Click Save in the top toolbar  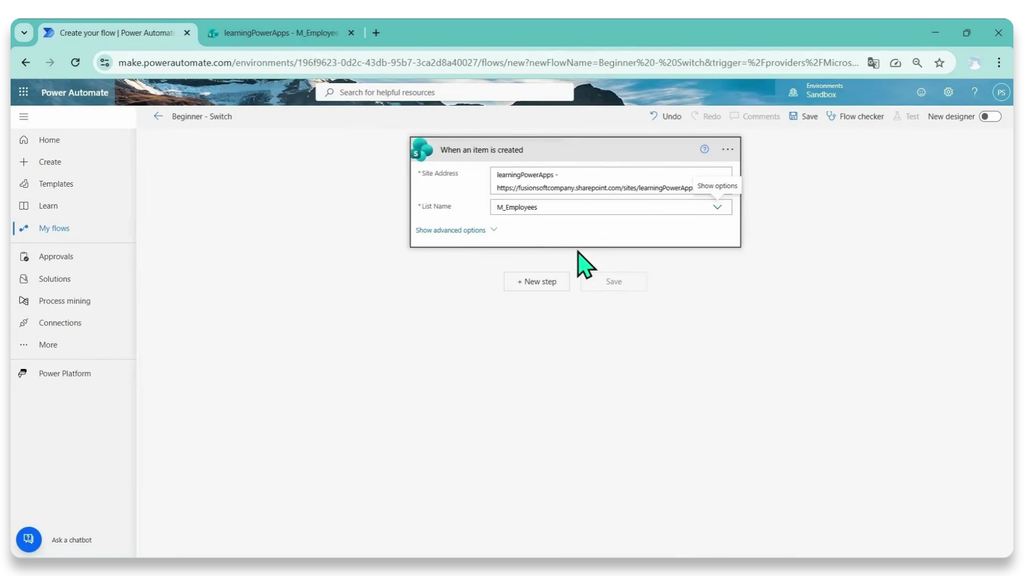[803, 116]
